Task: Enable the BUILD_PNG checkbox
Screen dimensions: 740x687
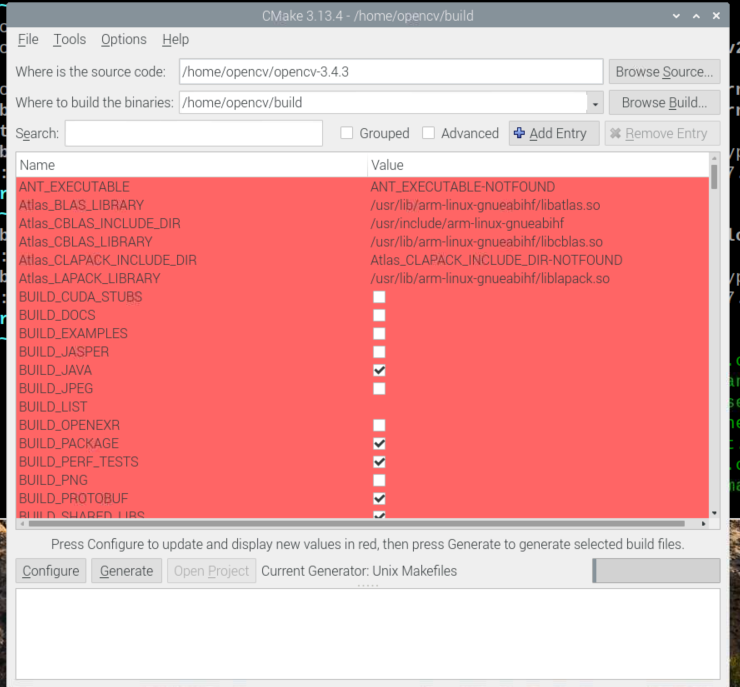Action: 379,480
